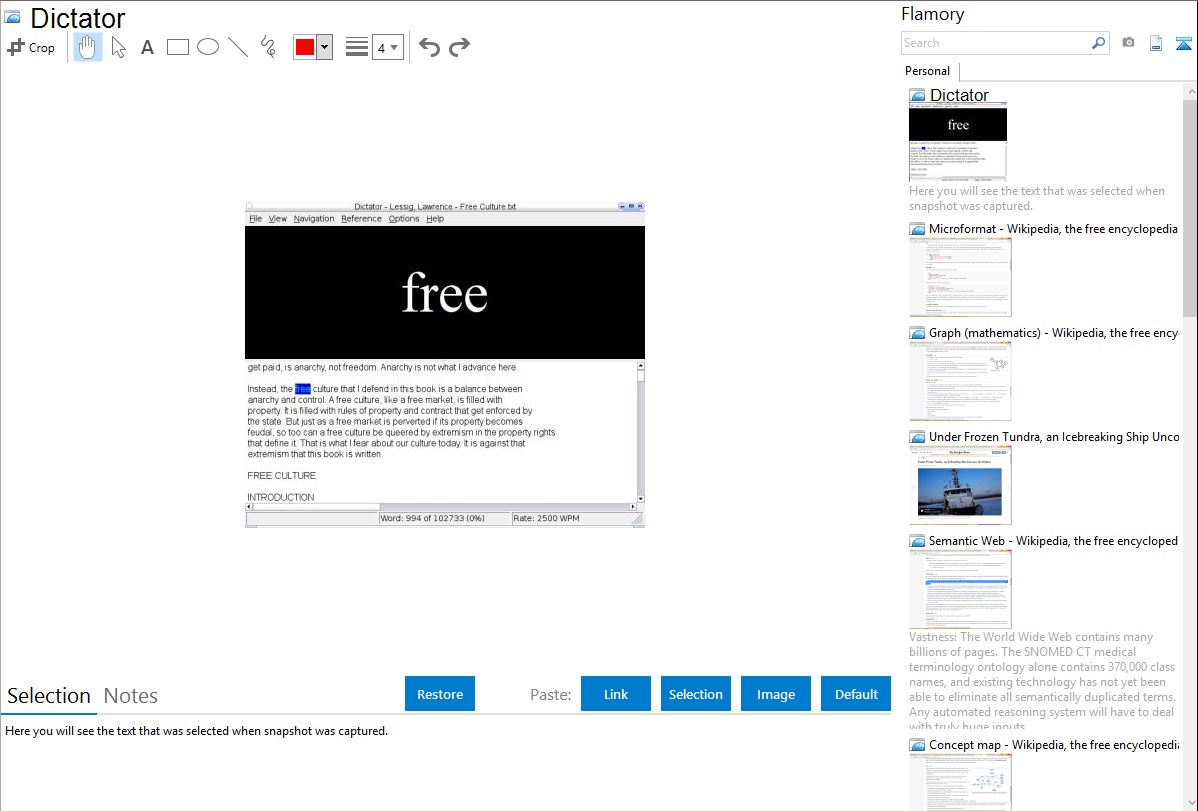The image size is (1198, 811).
Task: Open File menu in Dictator snapshot
Action: point(255,219)
